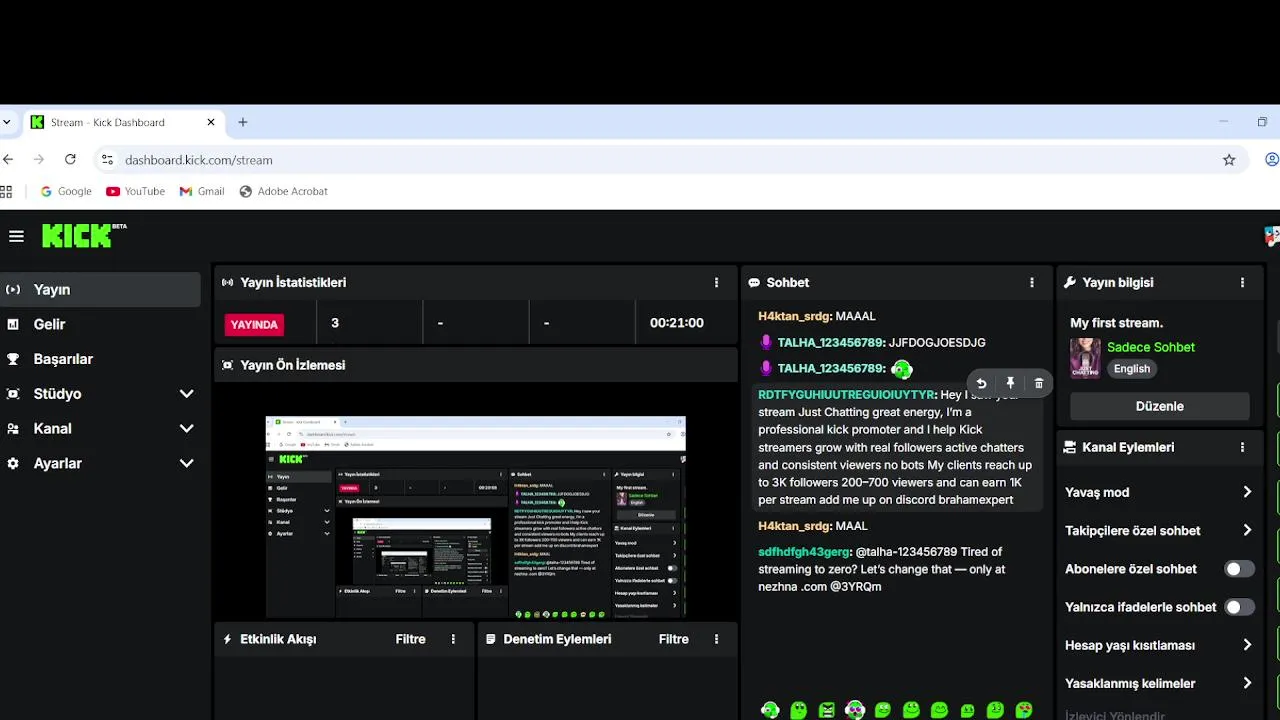Open a new browser tab
The width and height of the screenshot is (1280, 720).
(x=242, y=122)
